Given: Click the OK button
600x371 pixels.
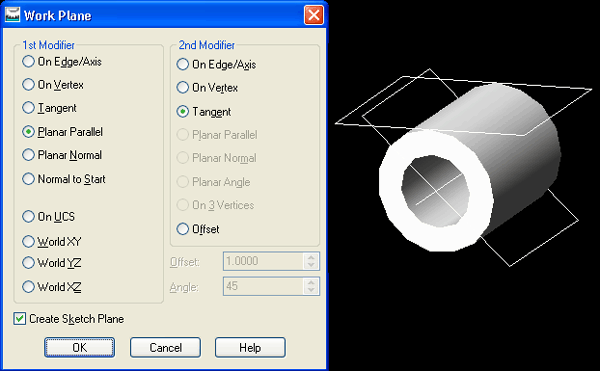Looking at the screenshot, I should click(x=79, y=347).
